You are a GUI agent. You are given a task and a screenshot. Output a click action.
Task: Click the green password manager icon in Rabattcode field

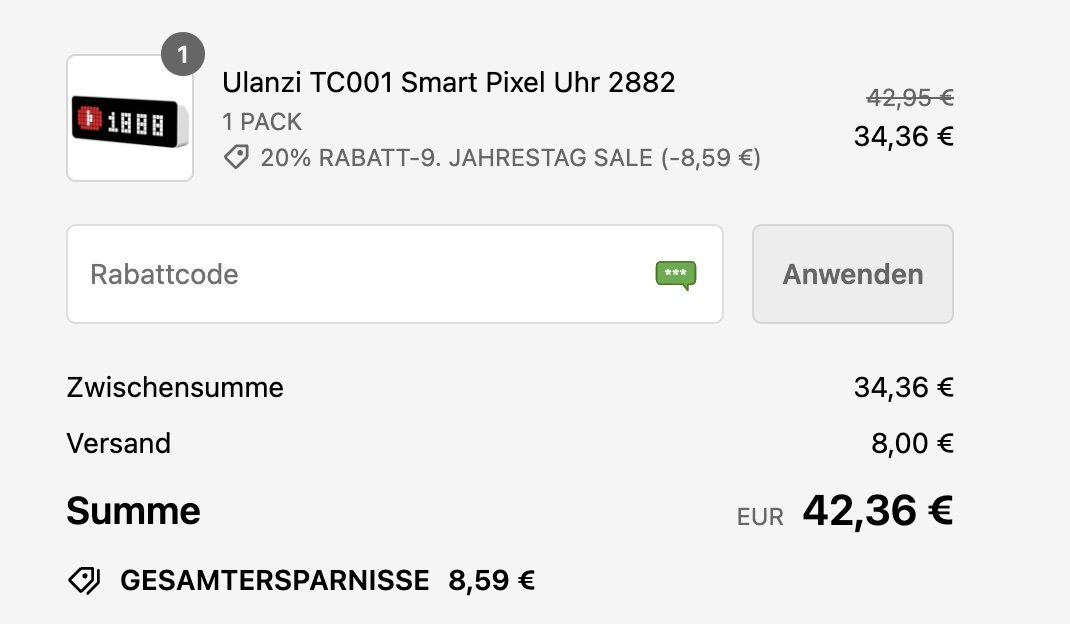point(675,274)
